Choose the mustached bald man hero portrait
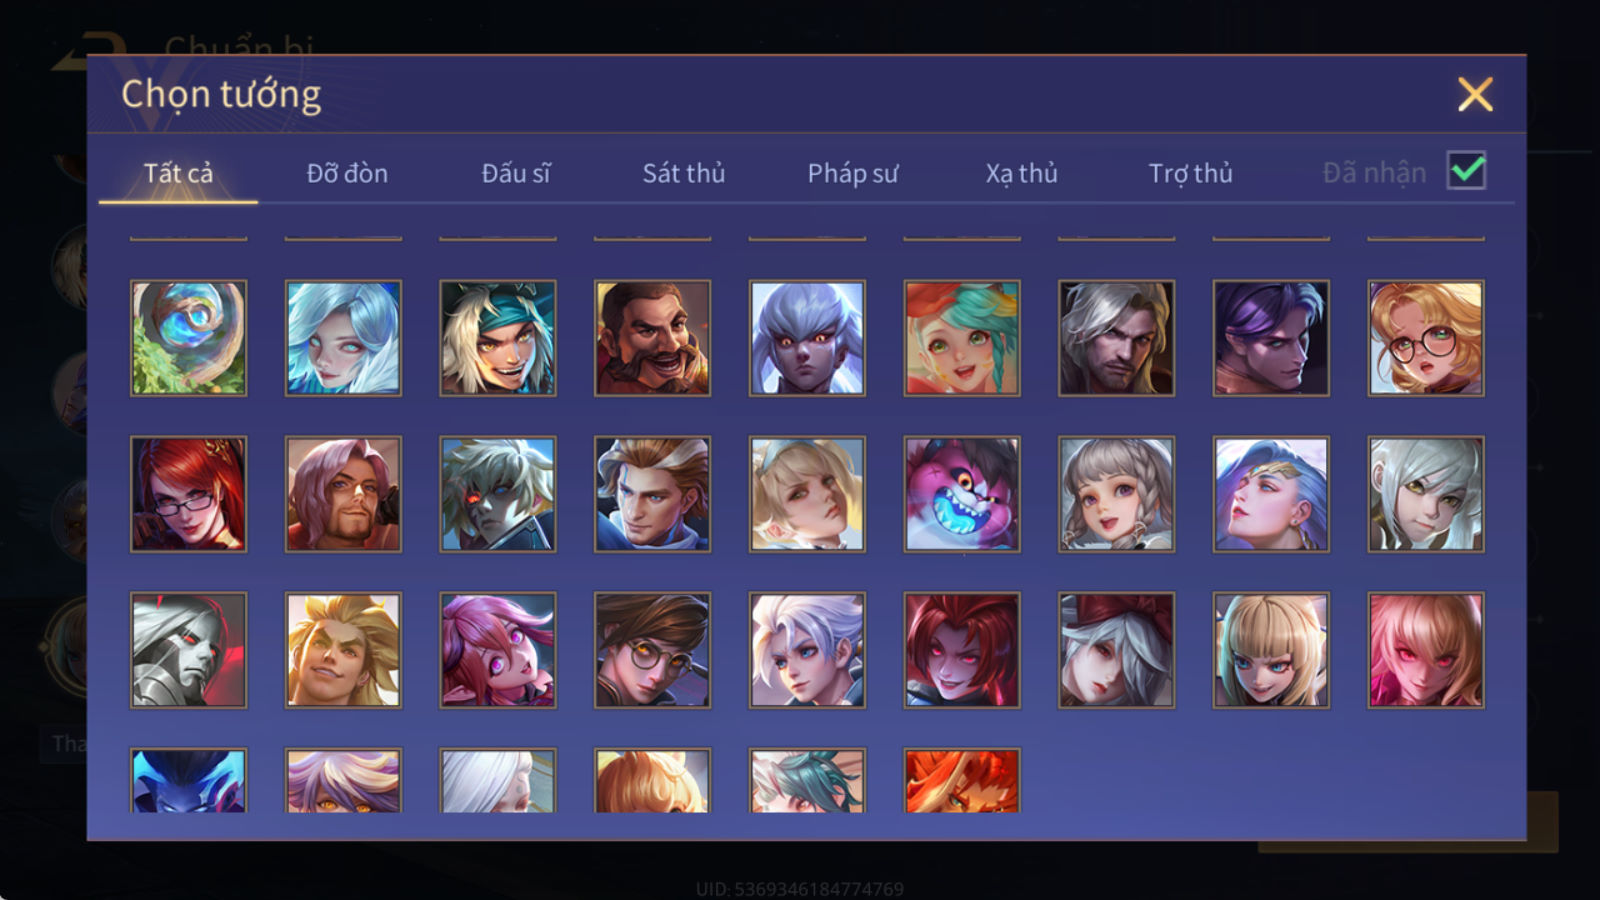 (652, 338)
